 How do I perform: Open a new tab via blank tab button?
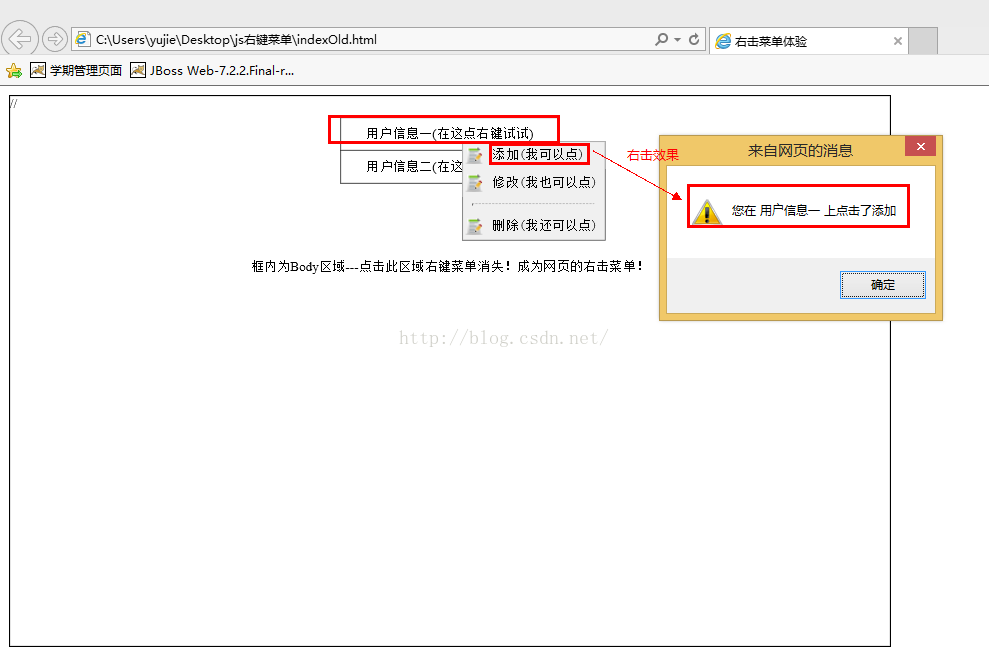coord(923,41)
